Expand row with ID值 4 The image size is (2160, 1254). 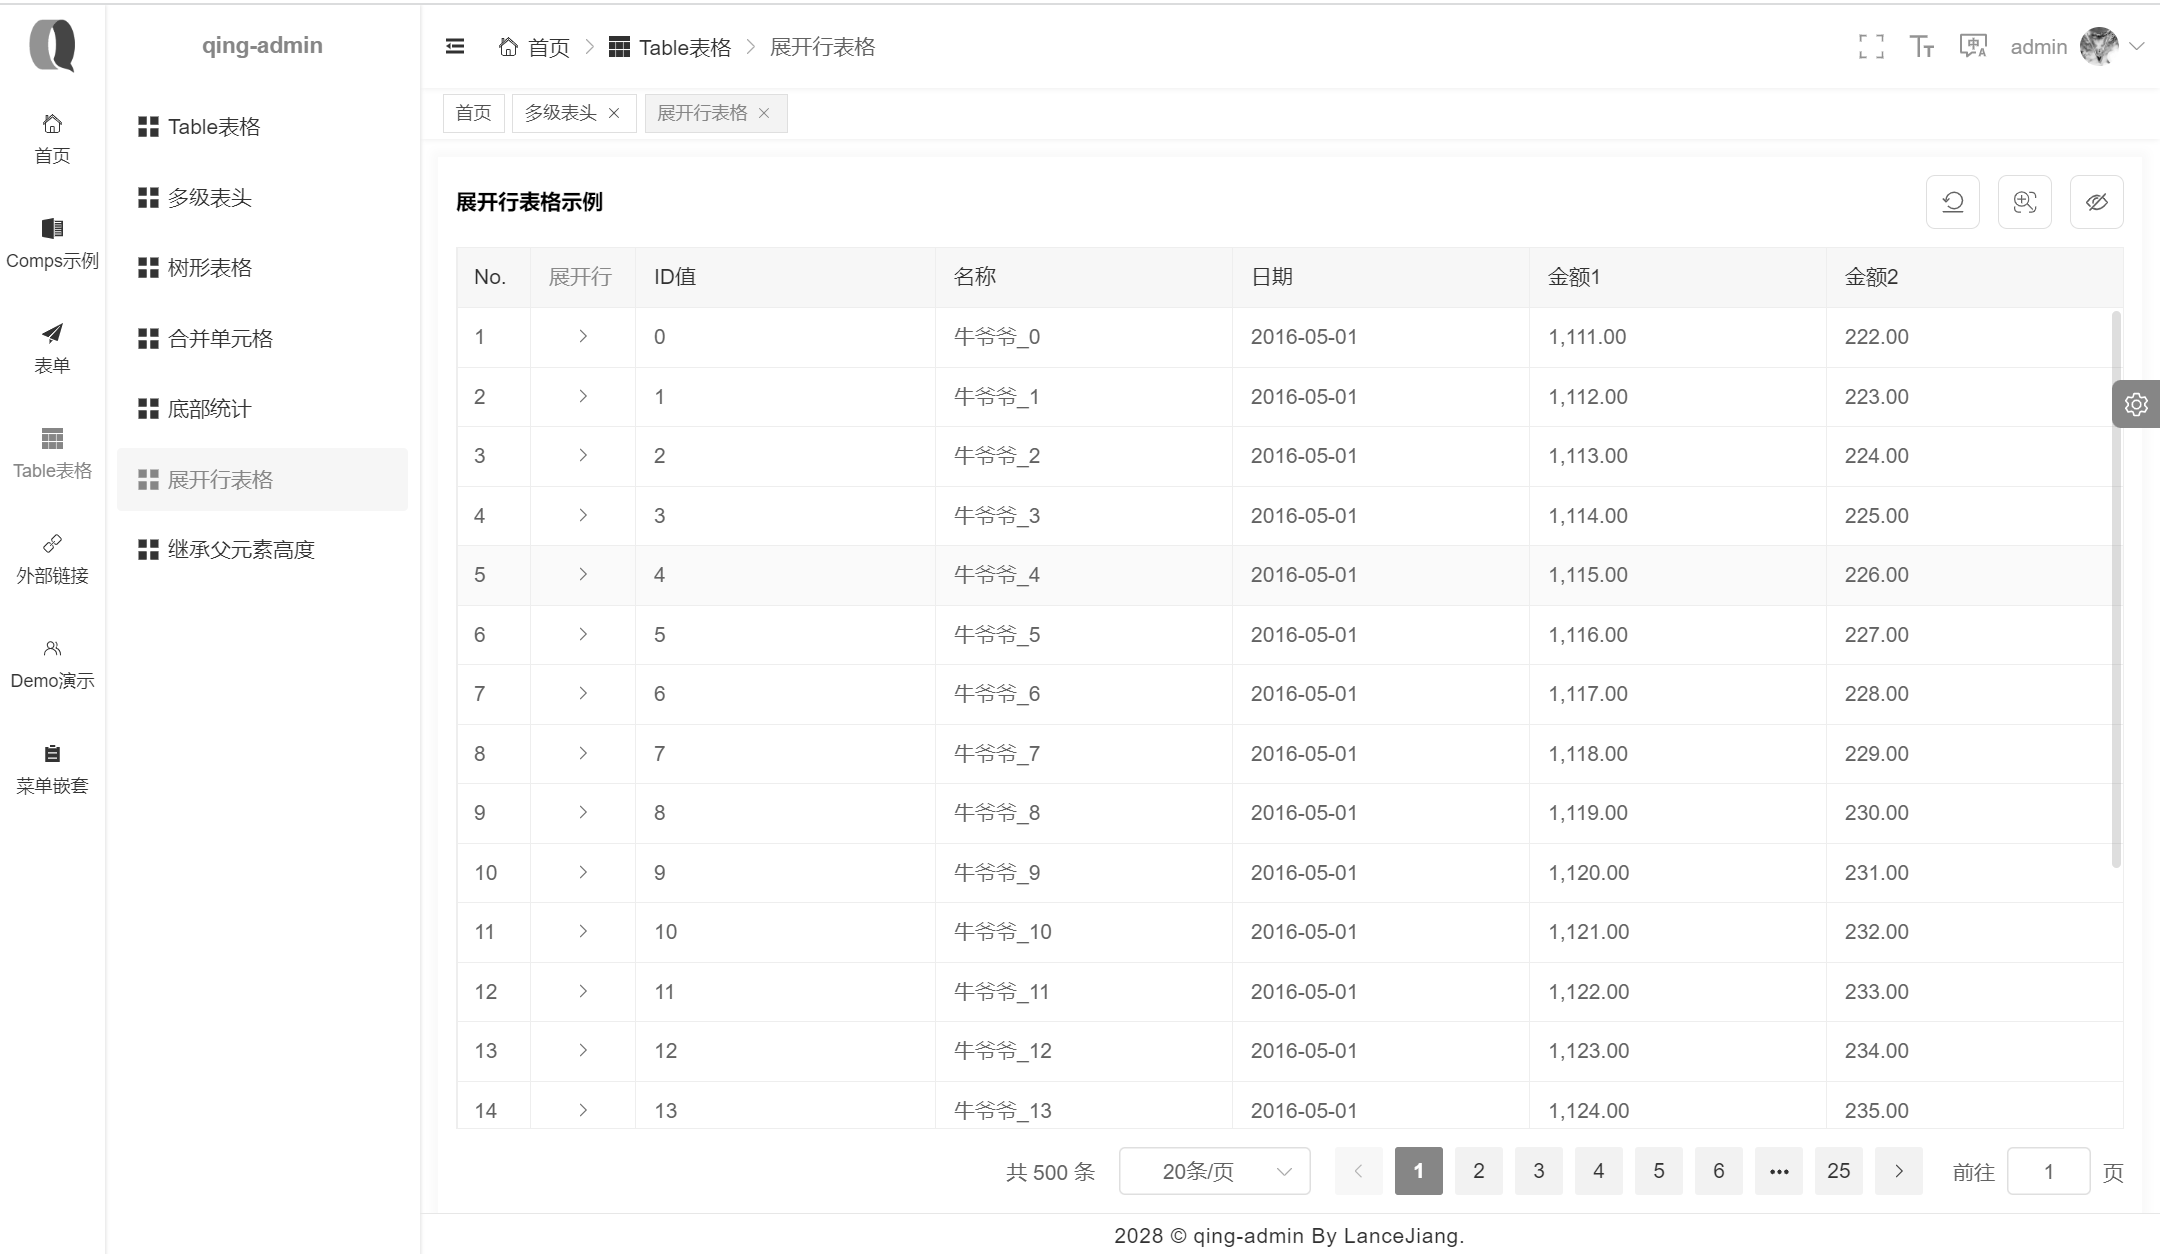coord(583,575)
